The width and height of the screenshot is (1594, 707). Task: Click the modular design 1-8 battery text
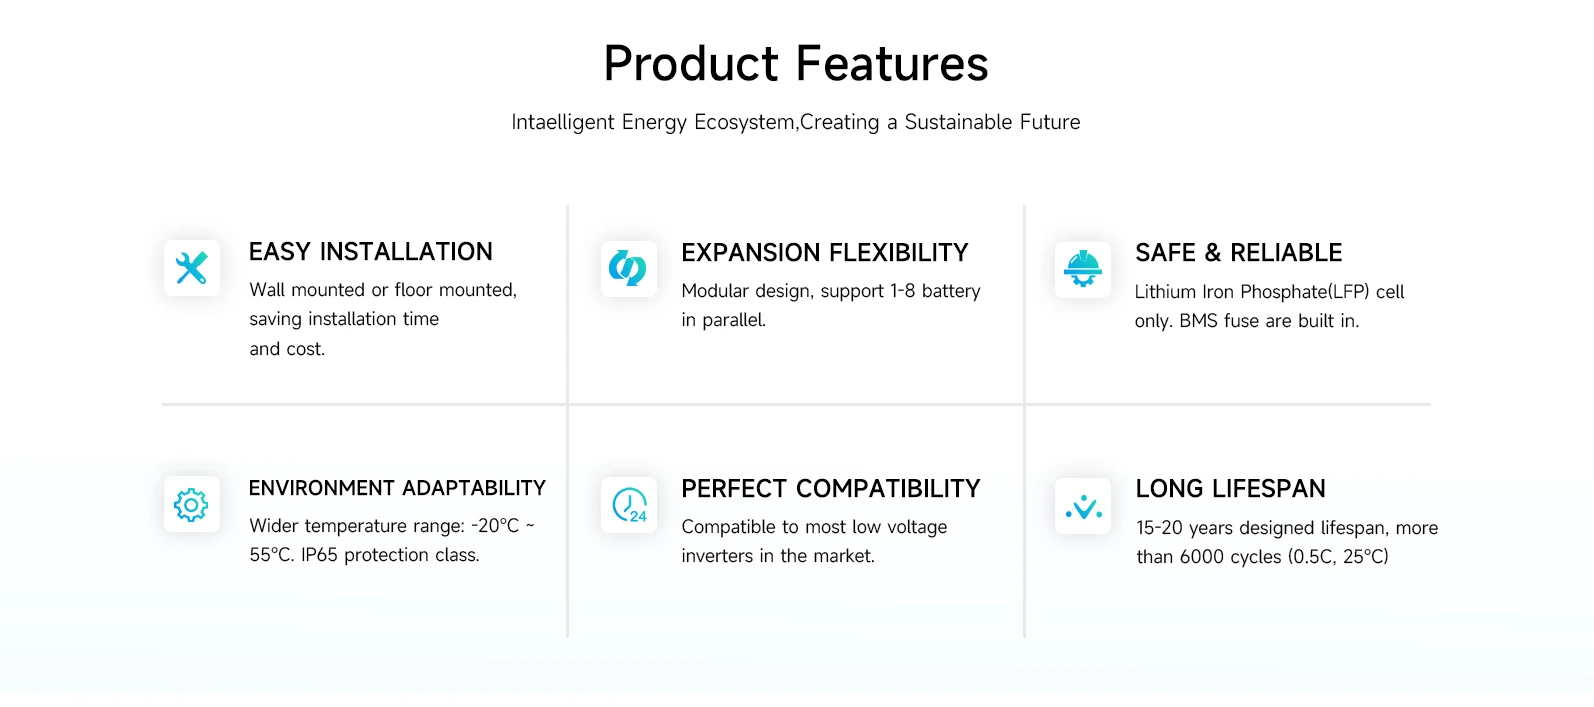(831, 305)
